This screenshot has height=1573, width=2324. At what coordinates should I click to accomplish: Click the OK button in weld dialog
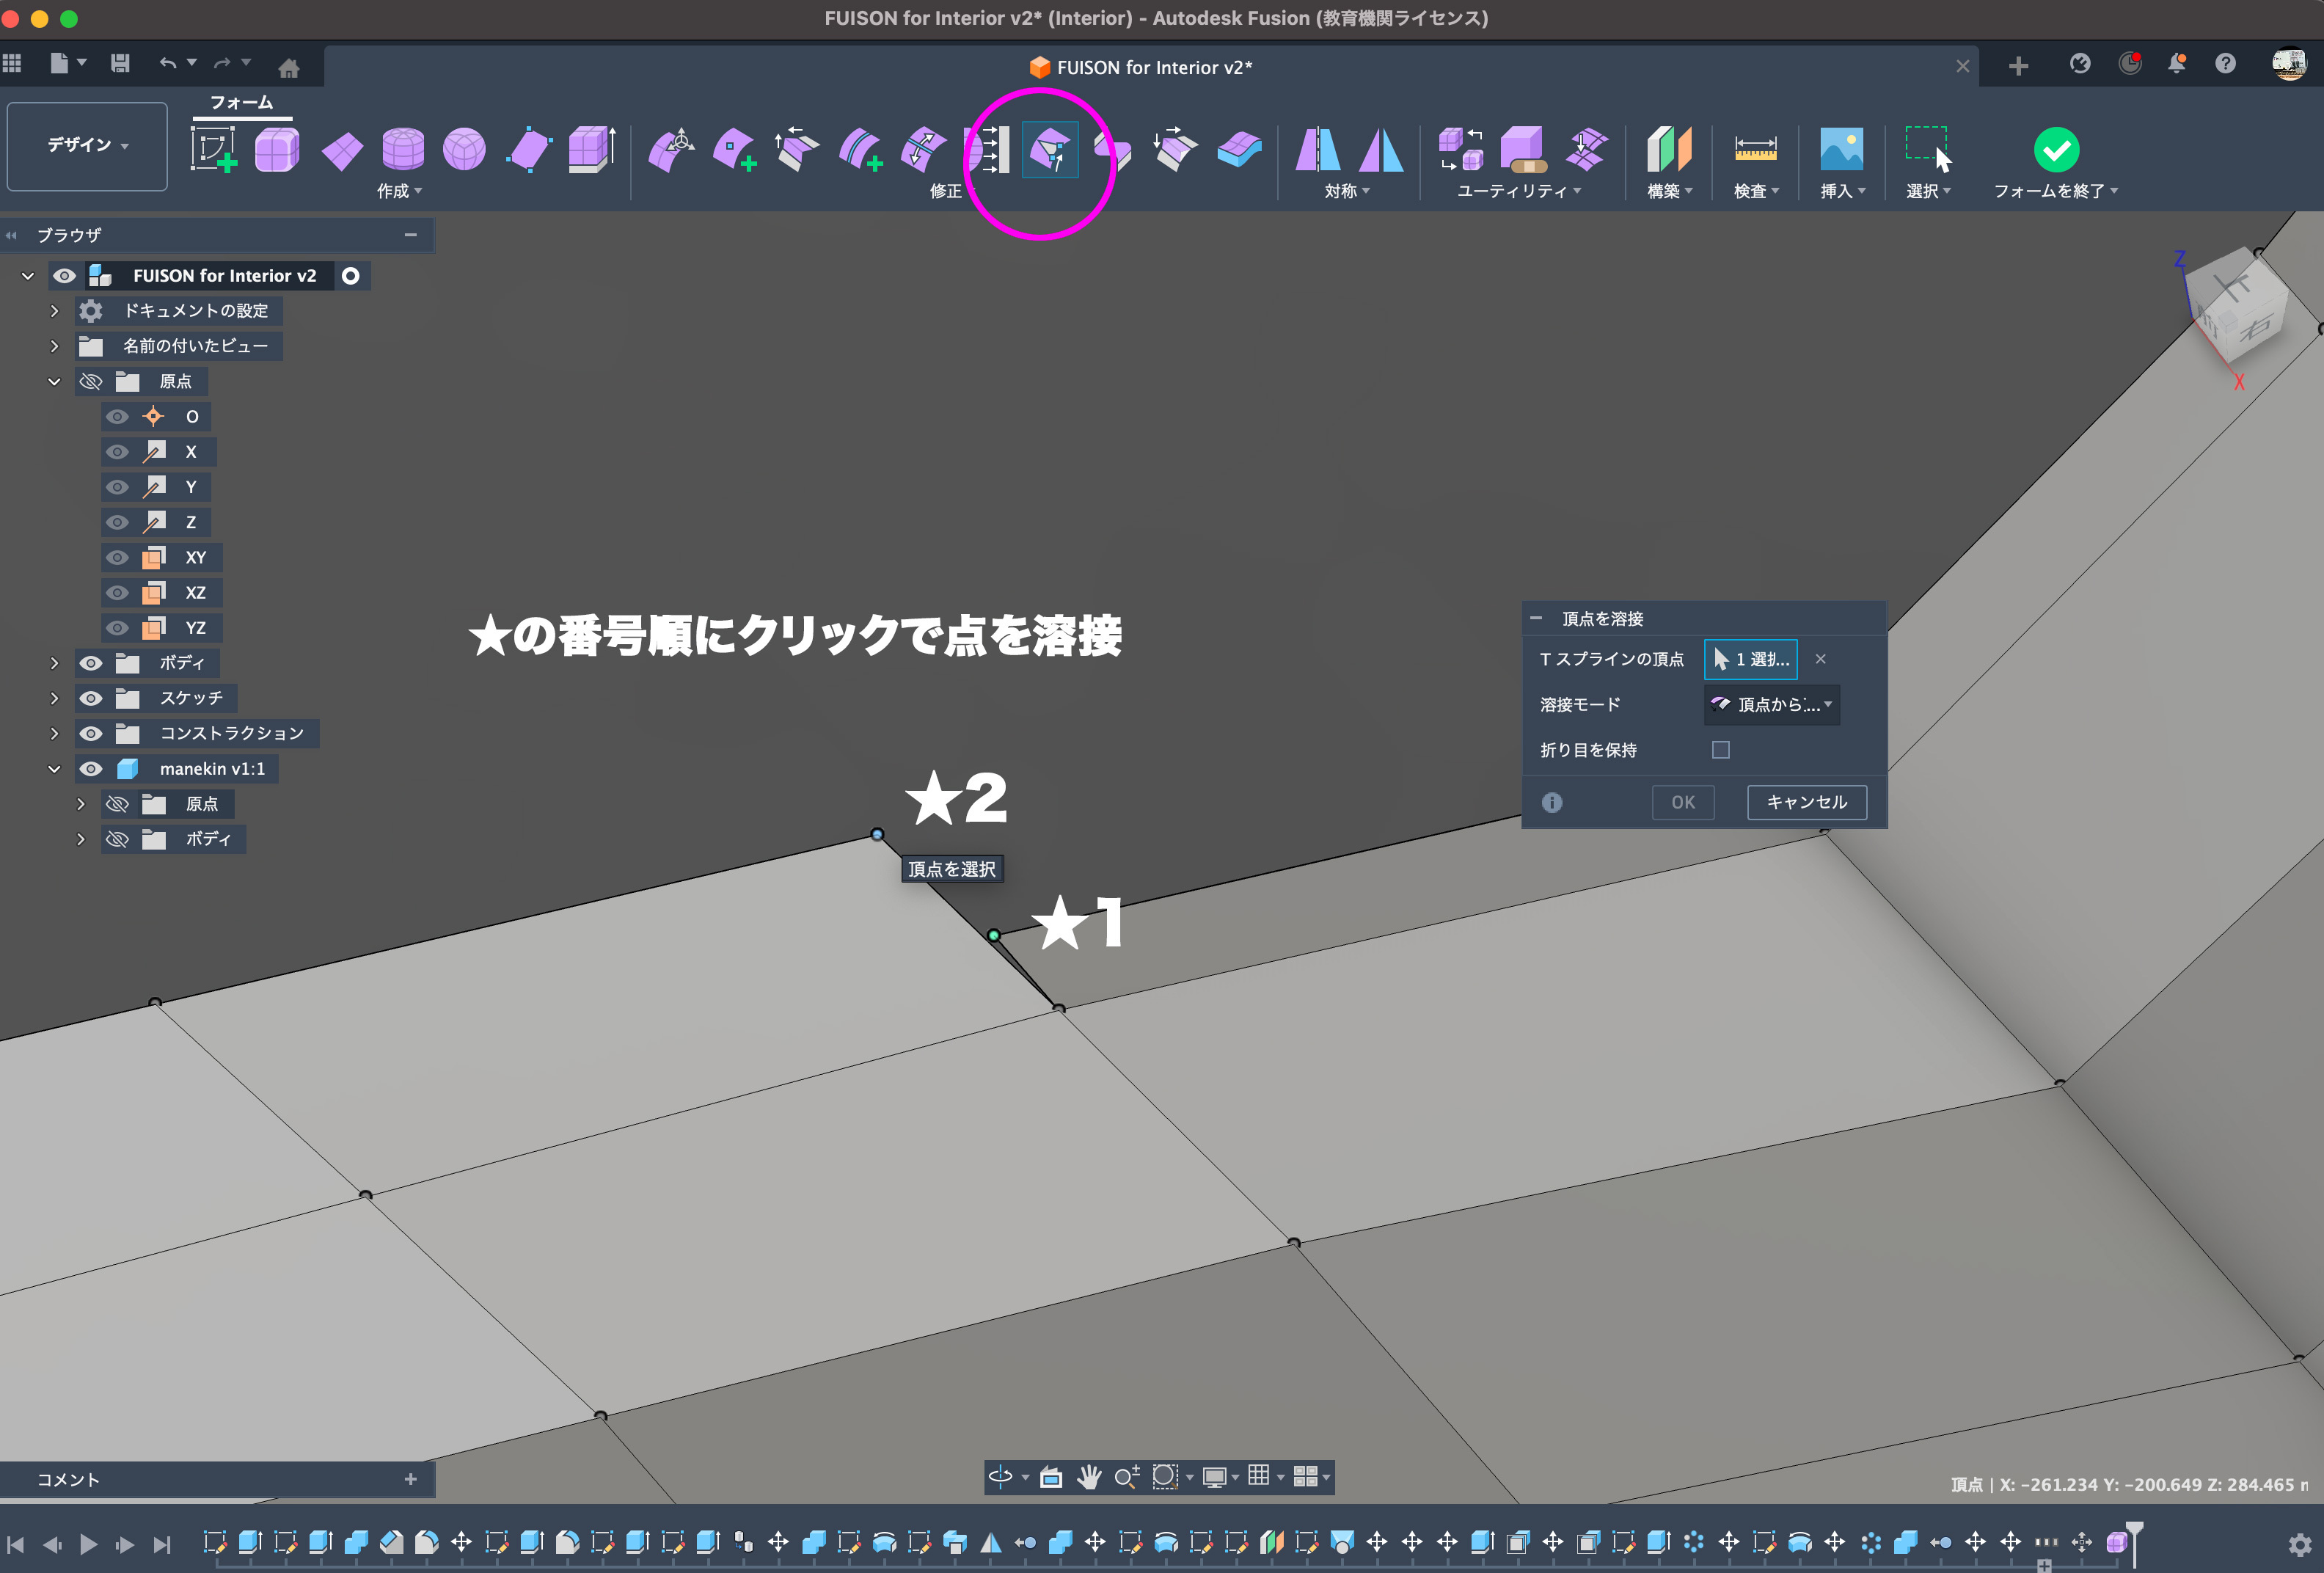pos(1682,802)
